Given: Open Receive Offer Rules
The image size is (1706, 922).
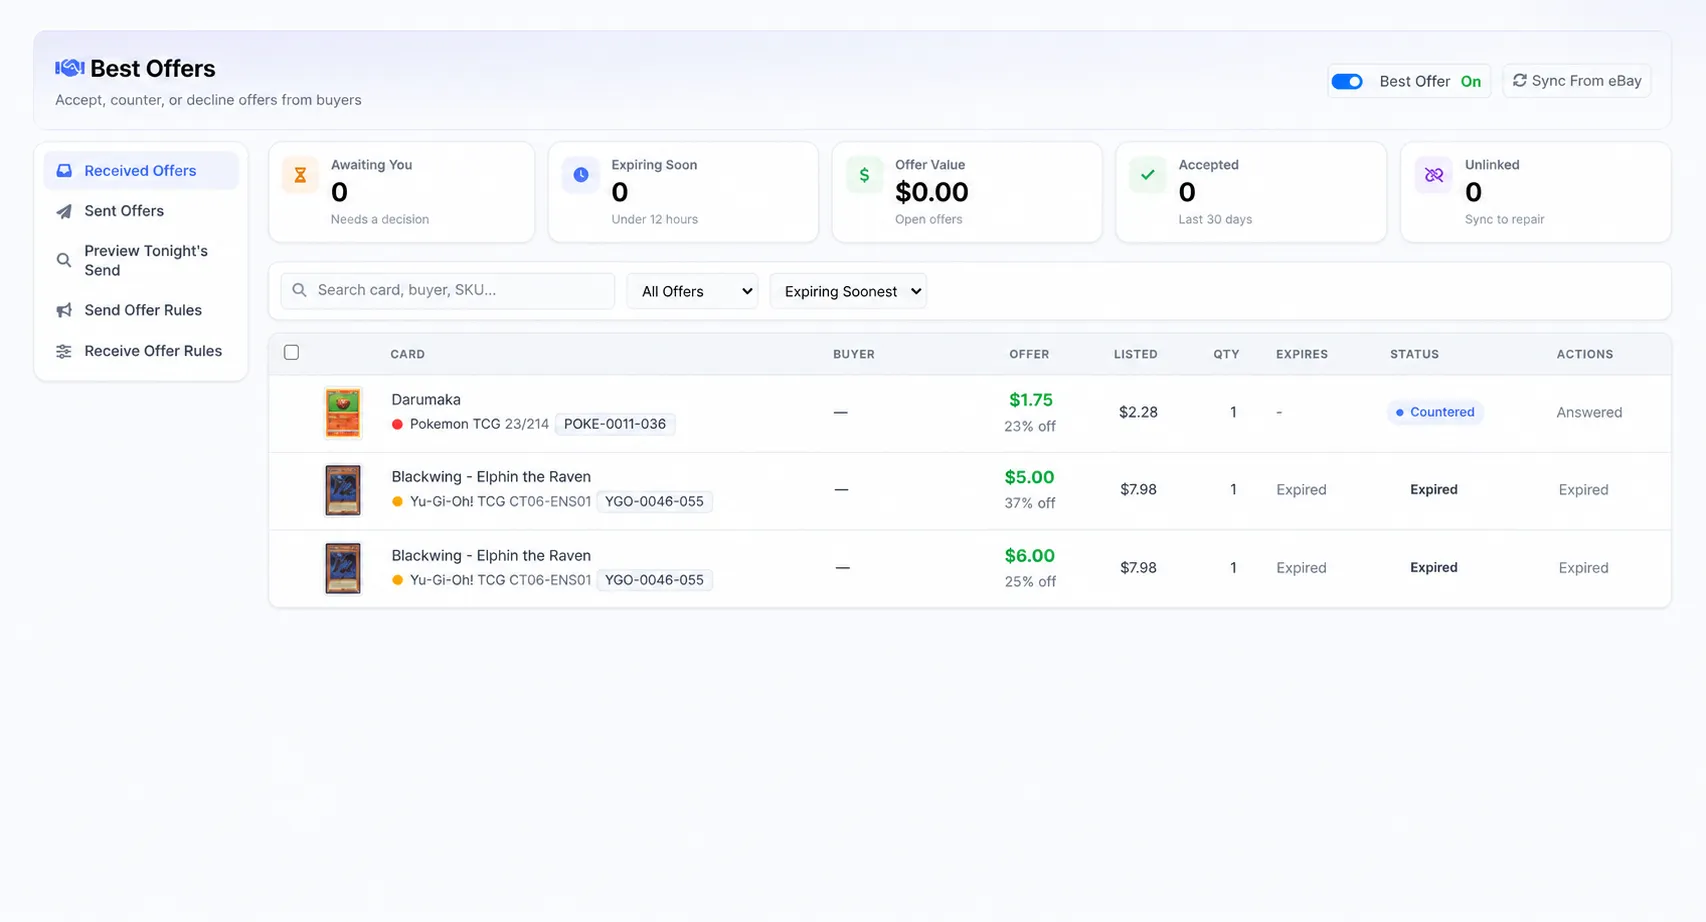Looking at the screenshot, I should tap(141, 351).
